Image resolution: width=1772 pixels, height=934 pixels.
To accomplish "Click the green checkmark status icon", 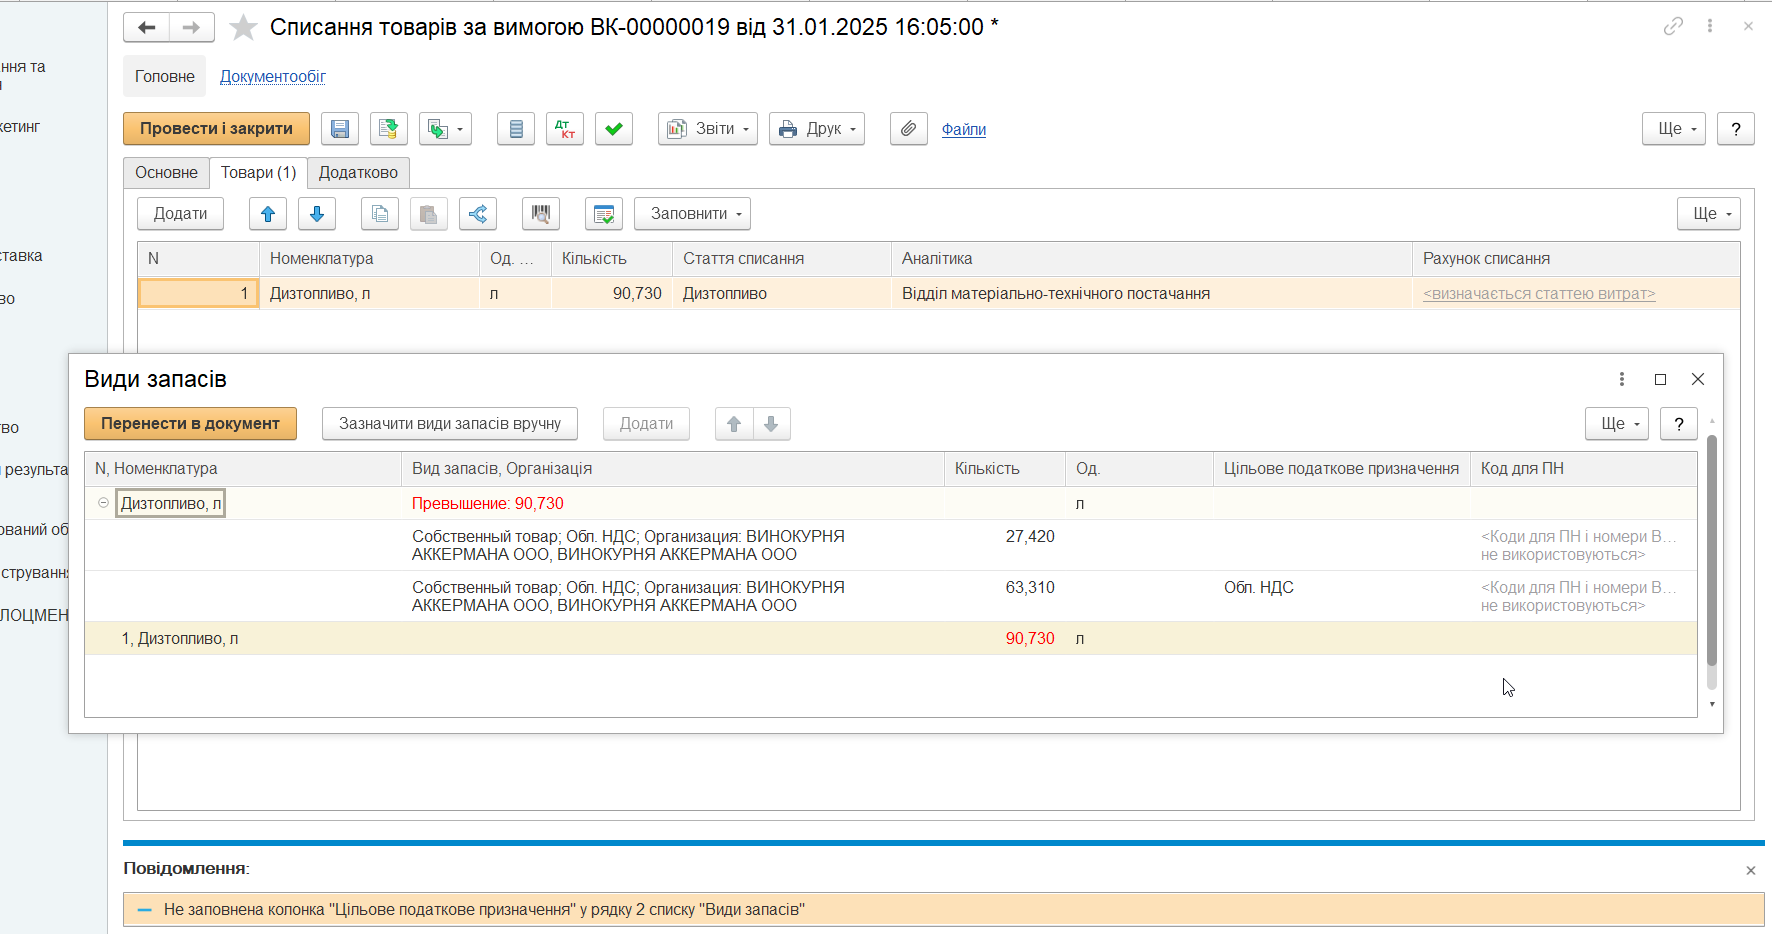I will tap(614, 129).
